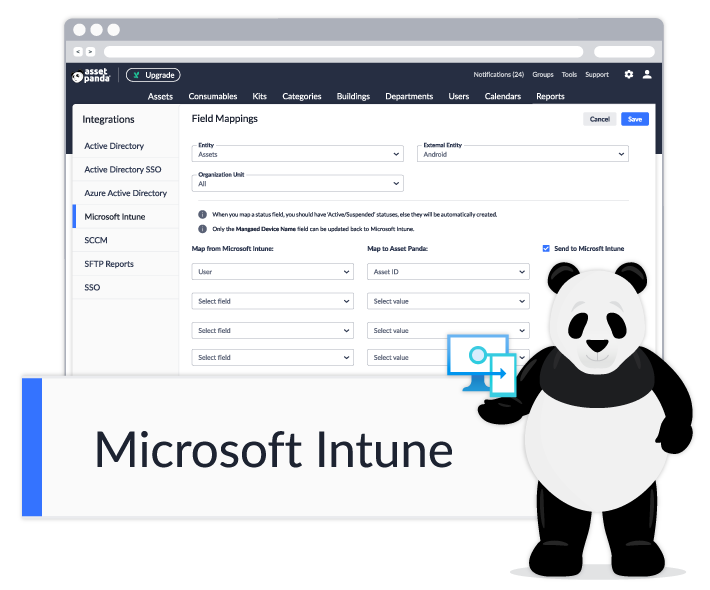Open the second Select field dropdown

273,331
